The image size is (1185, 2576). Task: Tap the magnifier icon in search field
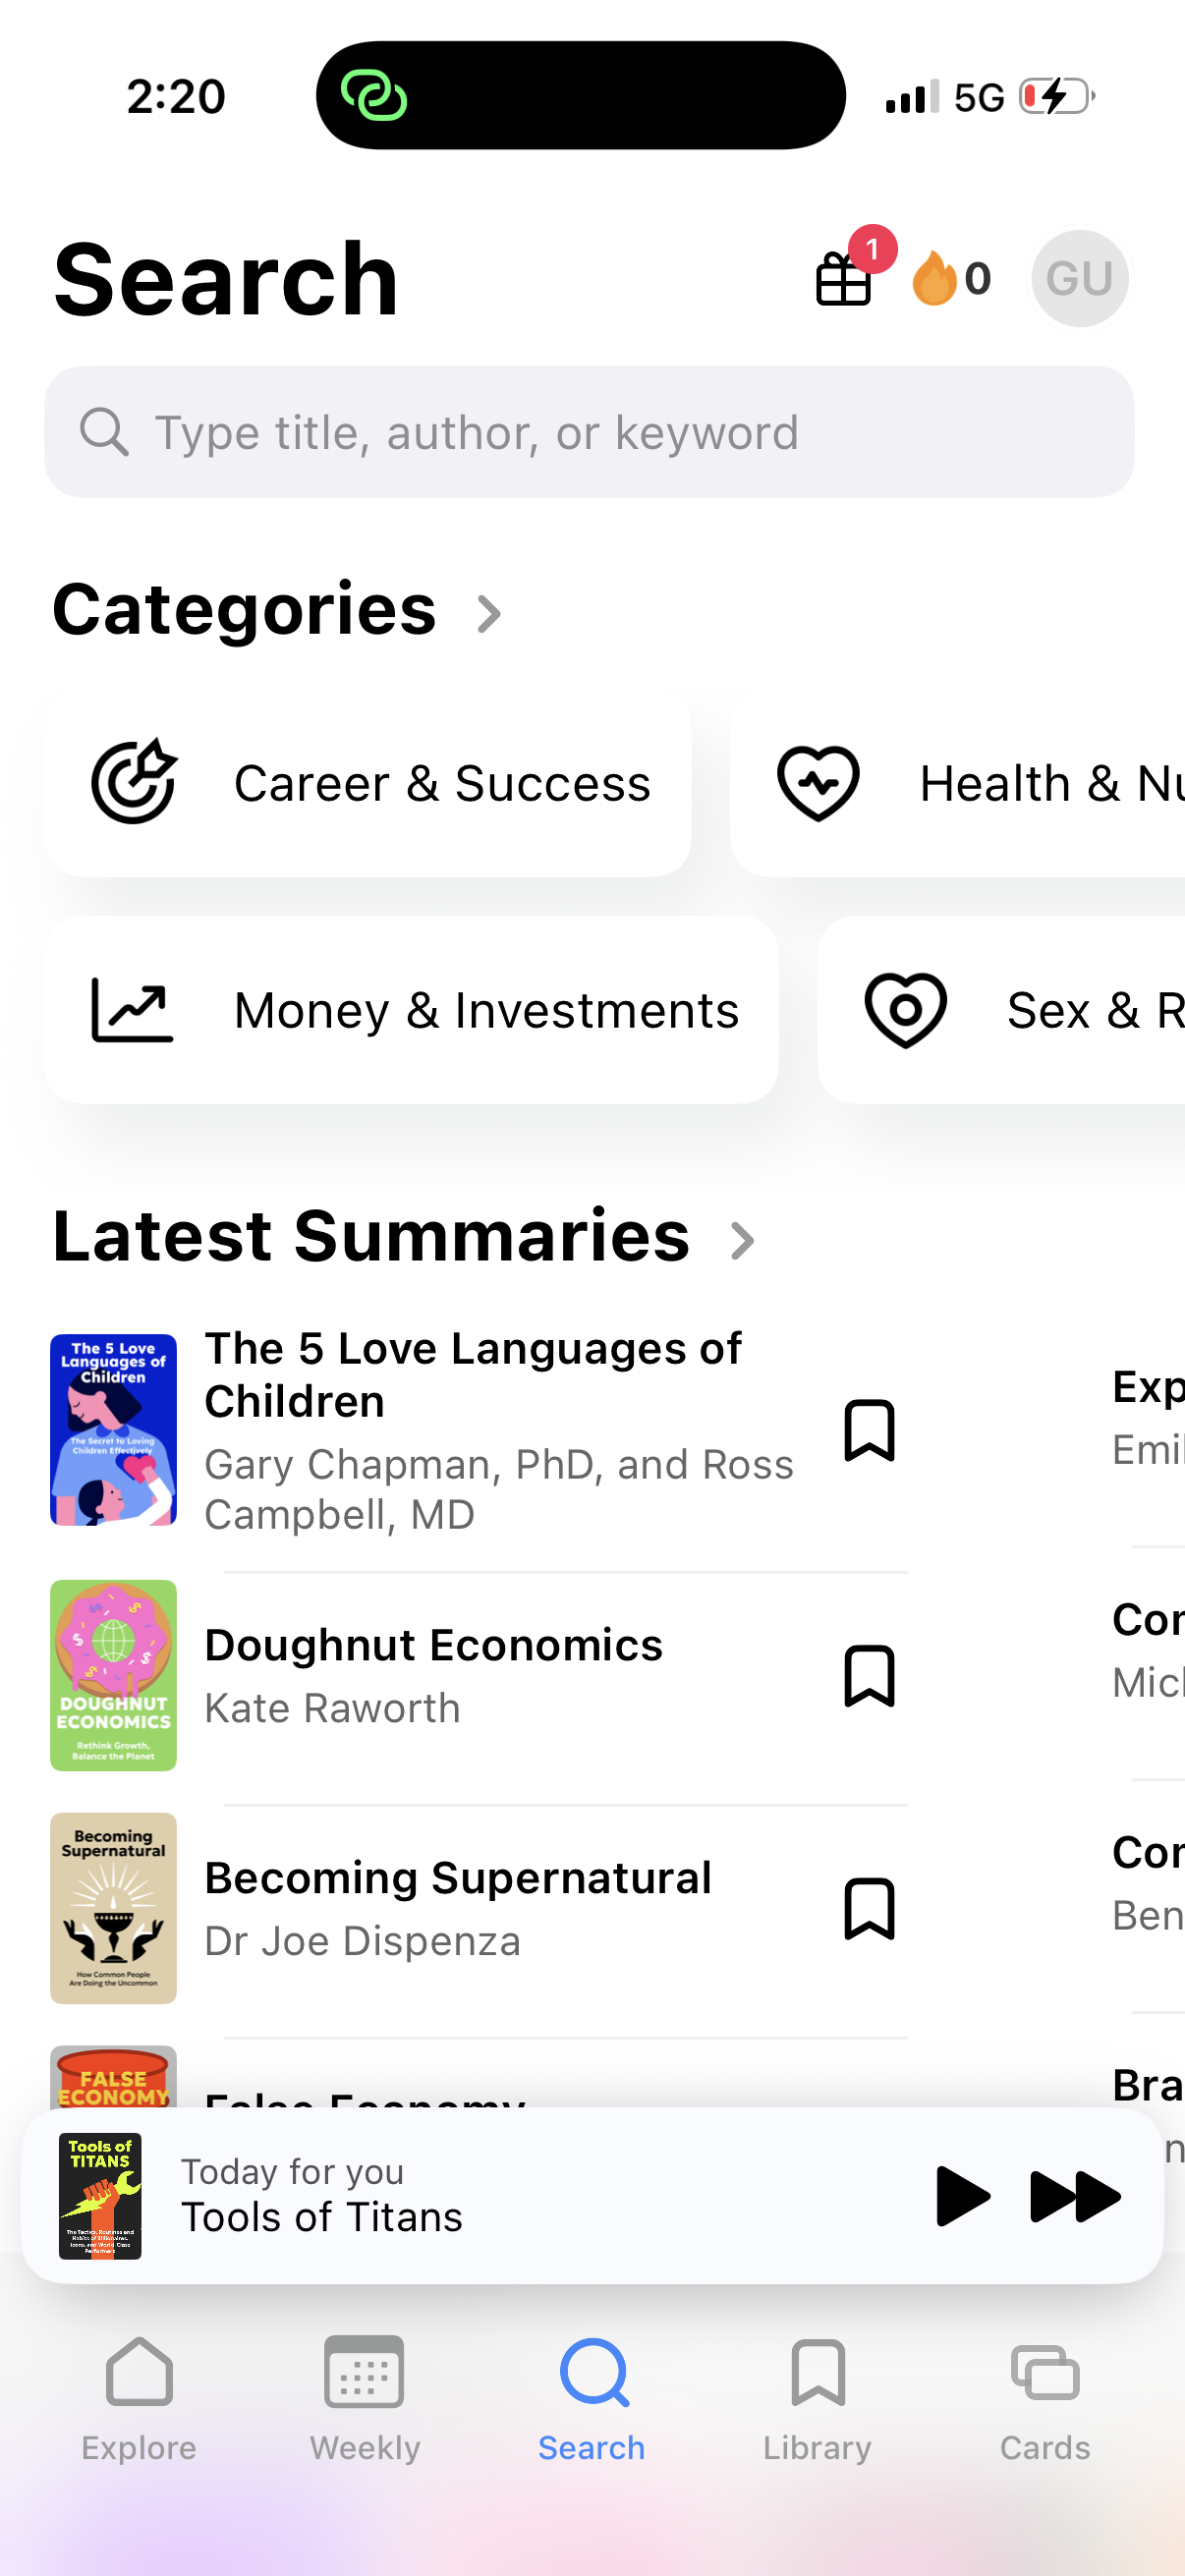pos(104,432)
